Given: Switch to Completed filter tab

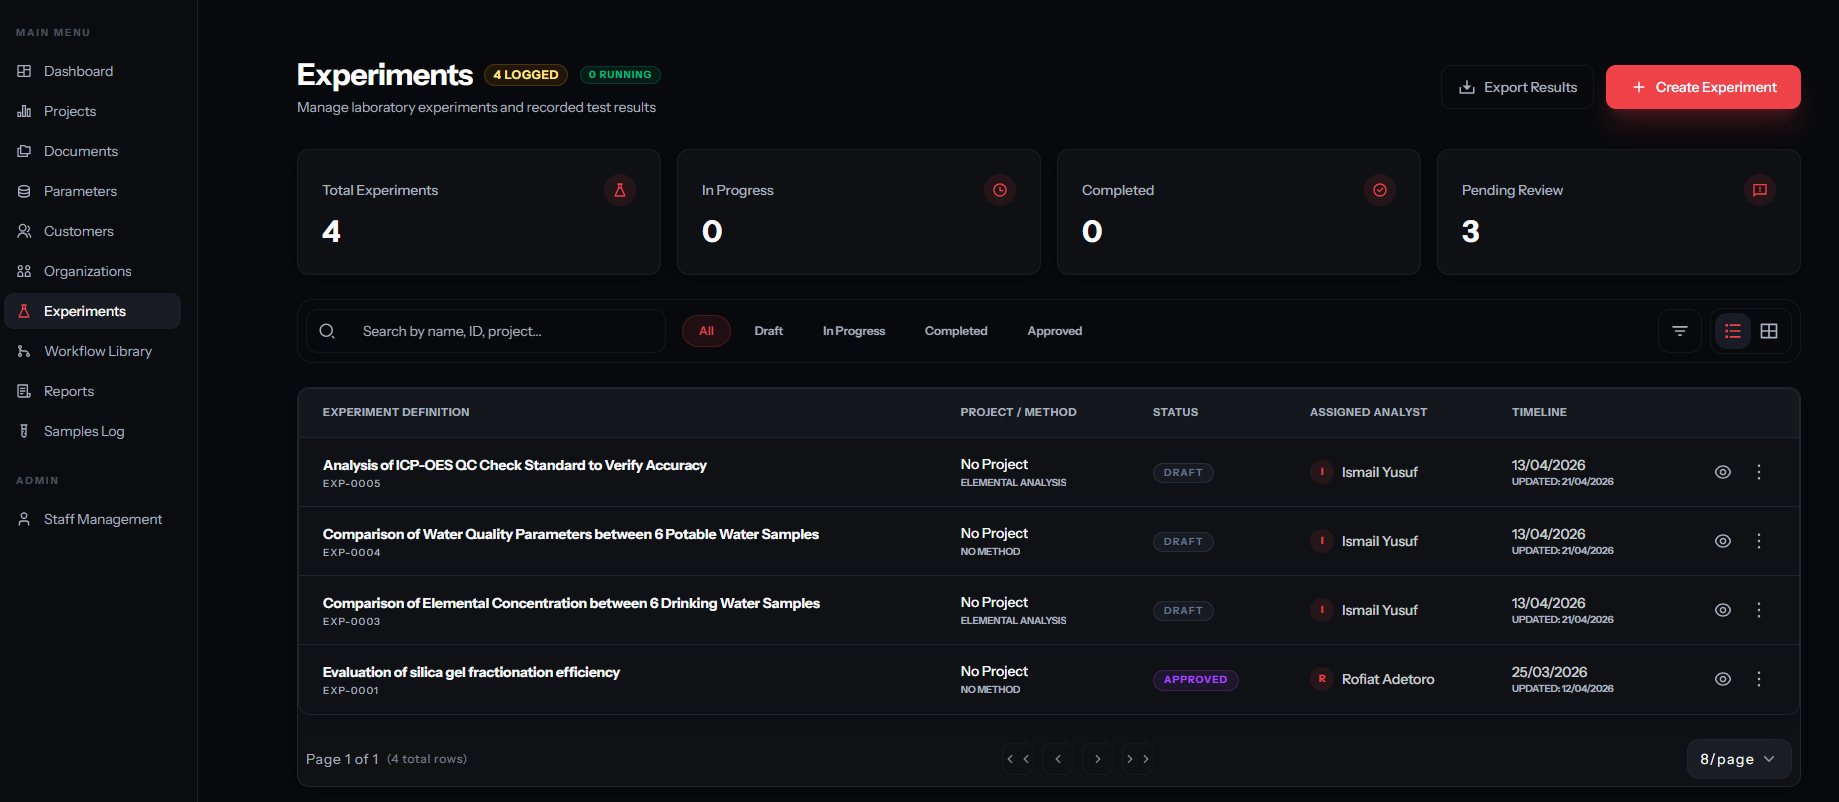Looking at the screenshot, I should click(x=956, y=331).
